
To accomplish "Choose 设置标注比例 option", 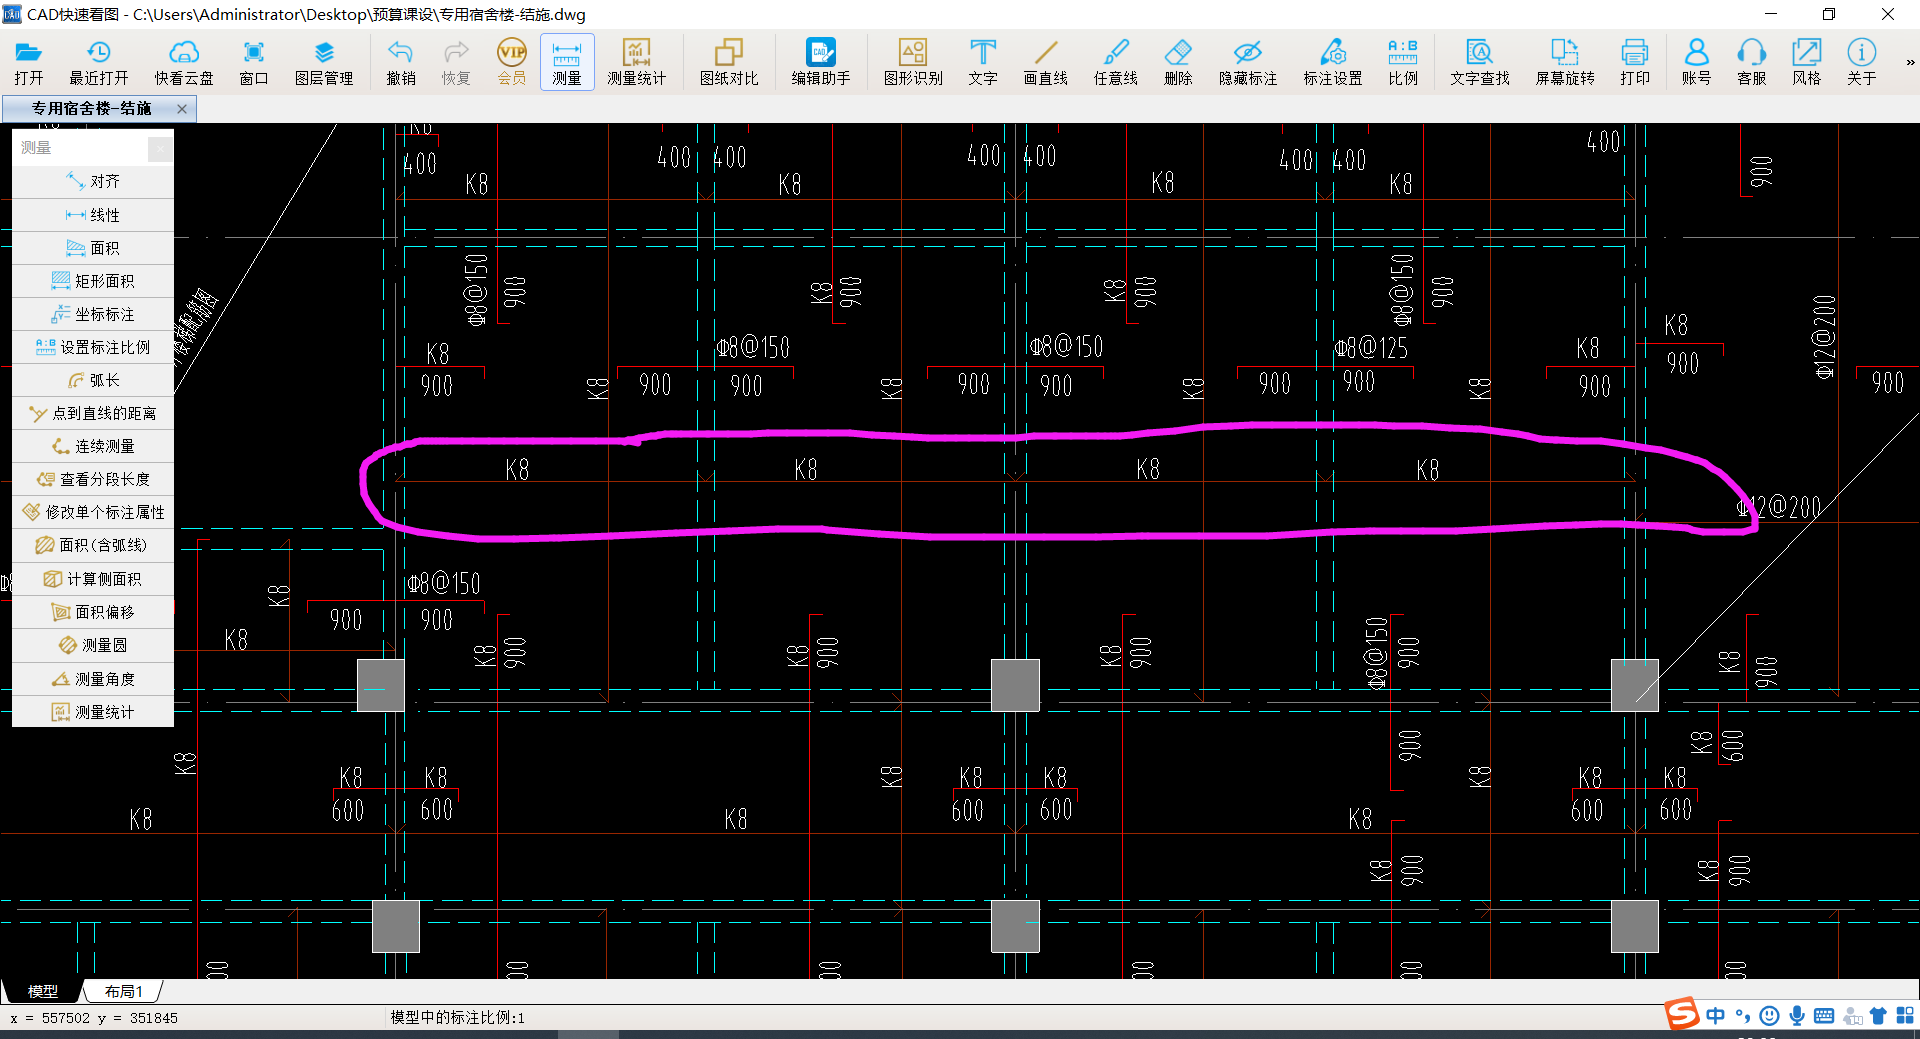I will (x=93, y=347).
